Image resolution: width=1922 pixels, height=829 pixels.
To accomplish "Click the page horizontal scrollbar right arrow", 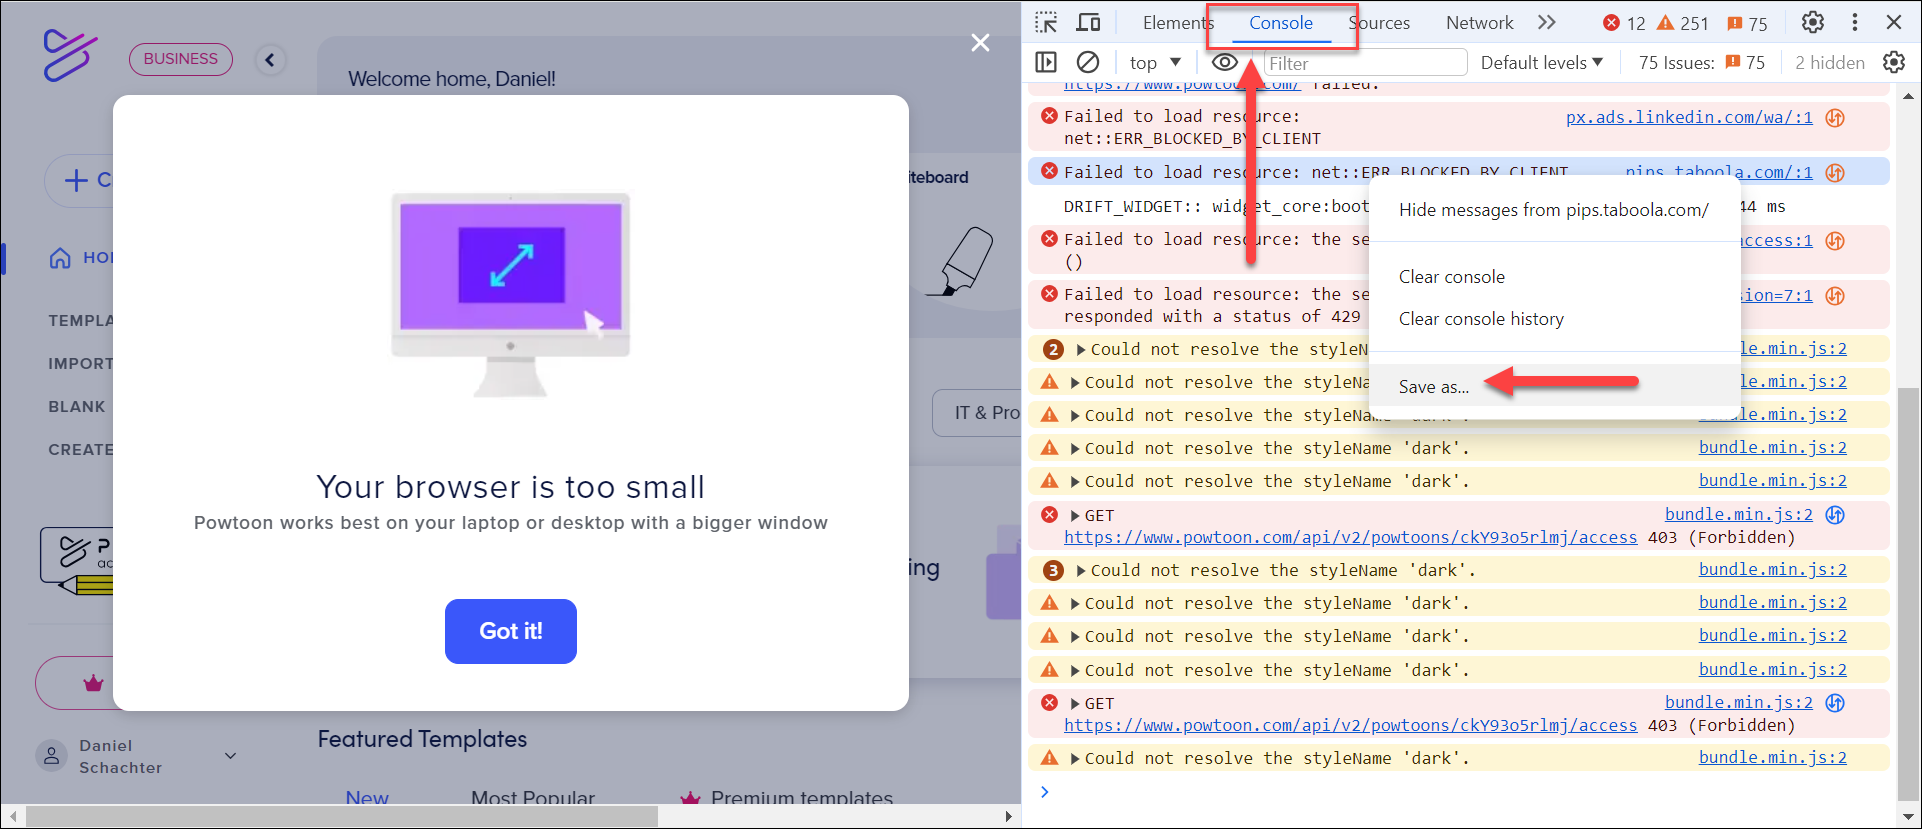I will pos(1009,816).
